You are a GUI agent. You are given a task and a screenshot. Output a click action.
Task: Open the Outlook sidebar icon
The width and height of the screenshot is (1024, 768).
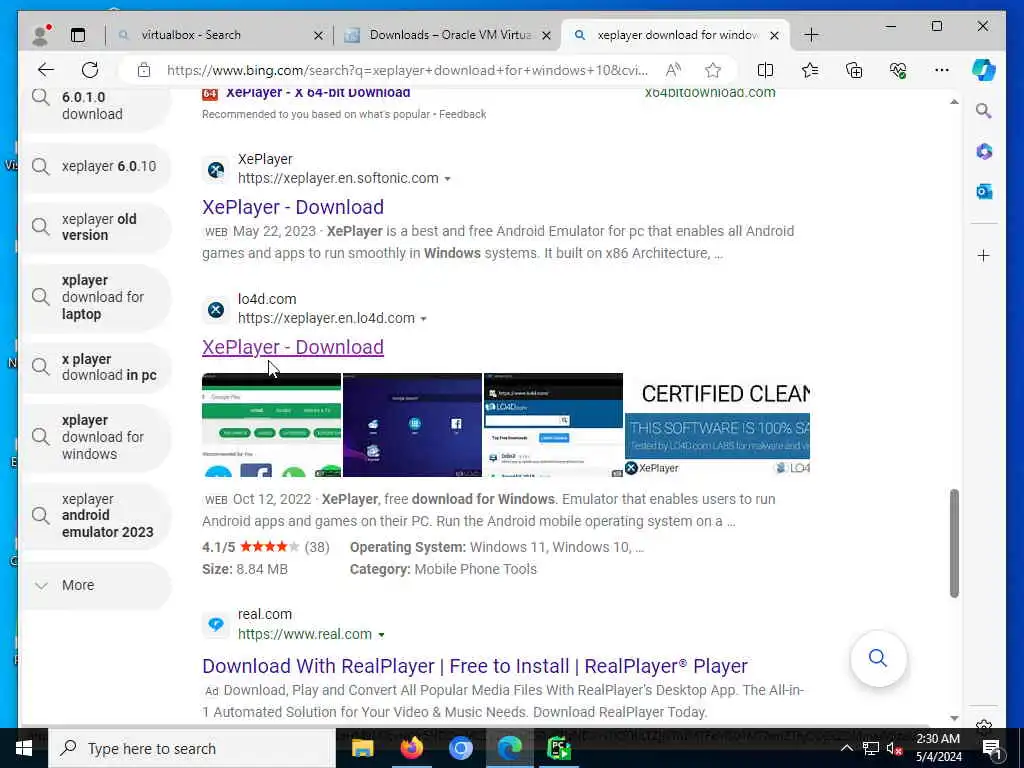click(x=984, y=191)
